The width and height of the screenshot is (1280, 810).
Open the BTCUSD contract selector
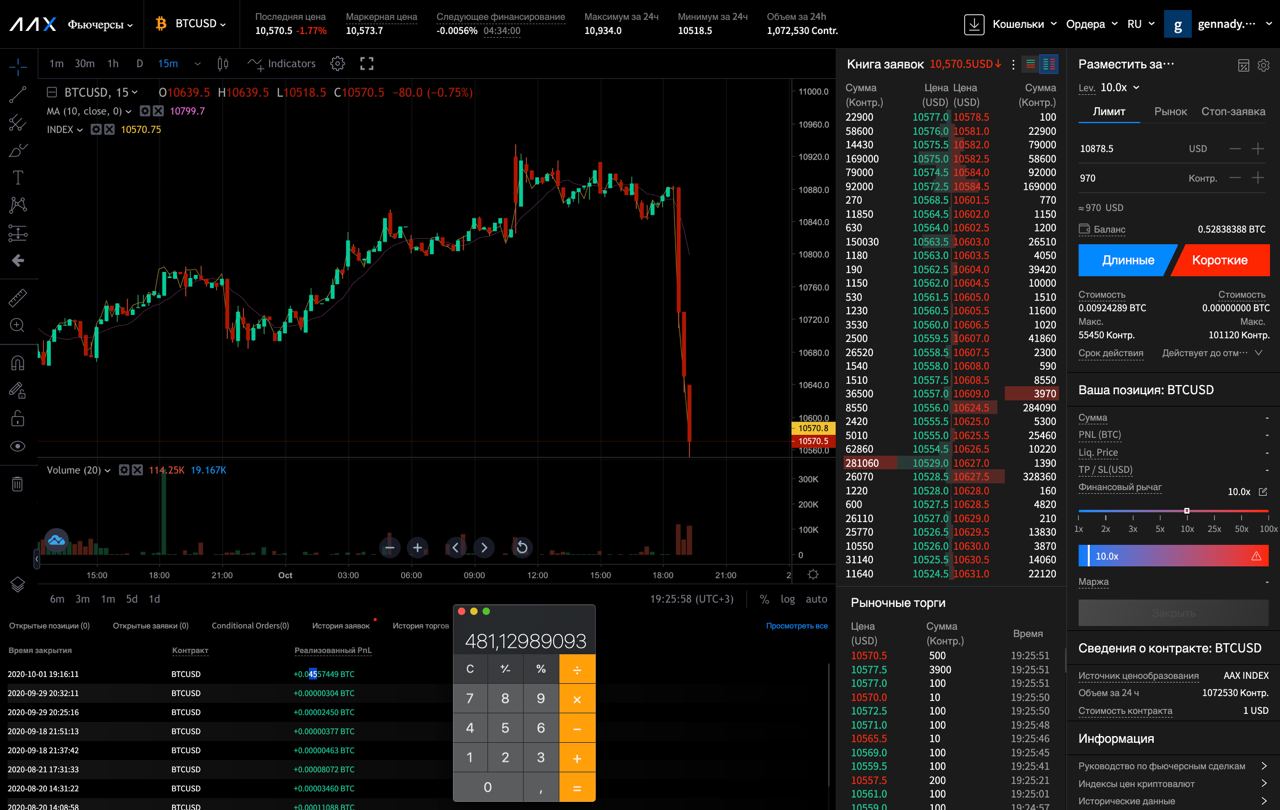(200, 24)
